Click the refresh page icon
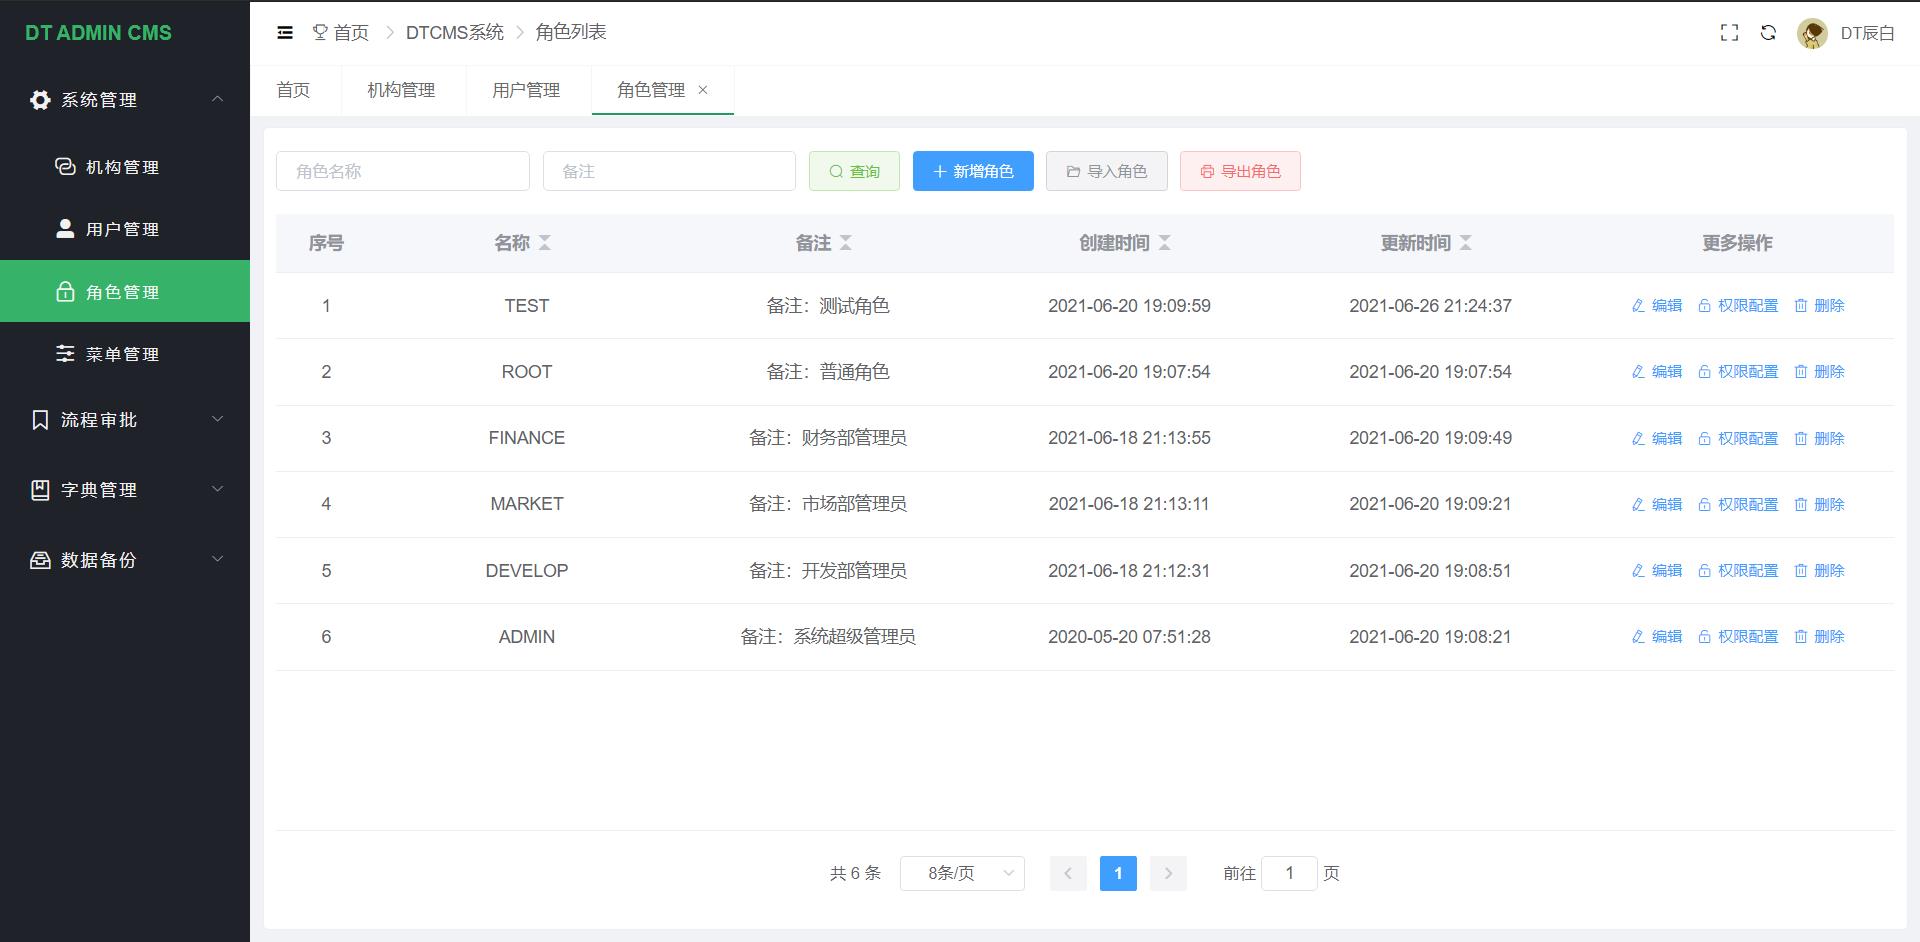The image size is (1920, 942). point(1768,33)
